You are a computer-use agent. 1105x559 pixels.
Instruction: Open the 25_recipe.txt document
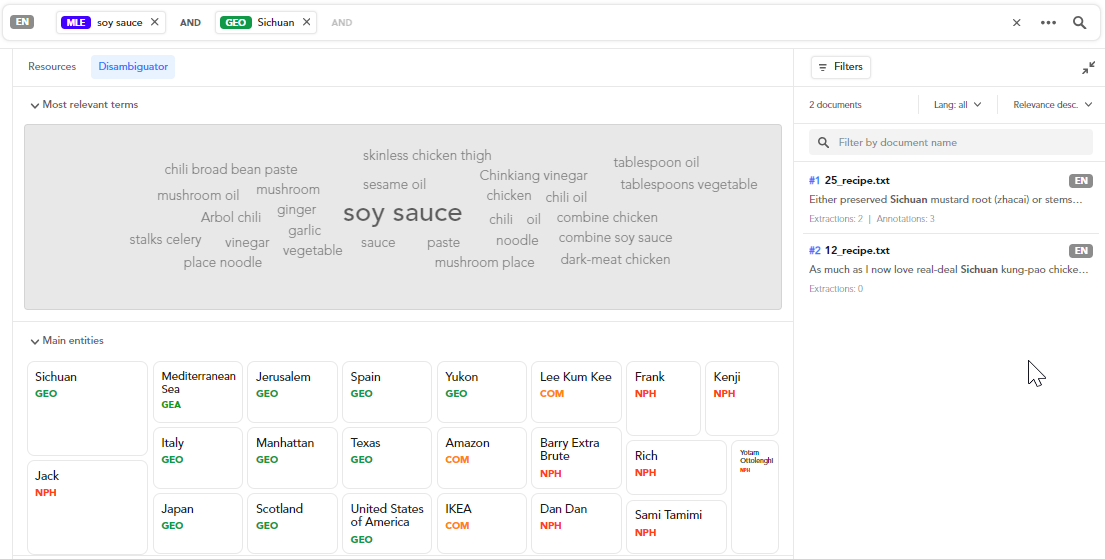click(857, 181)
